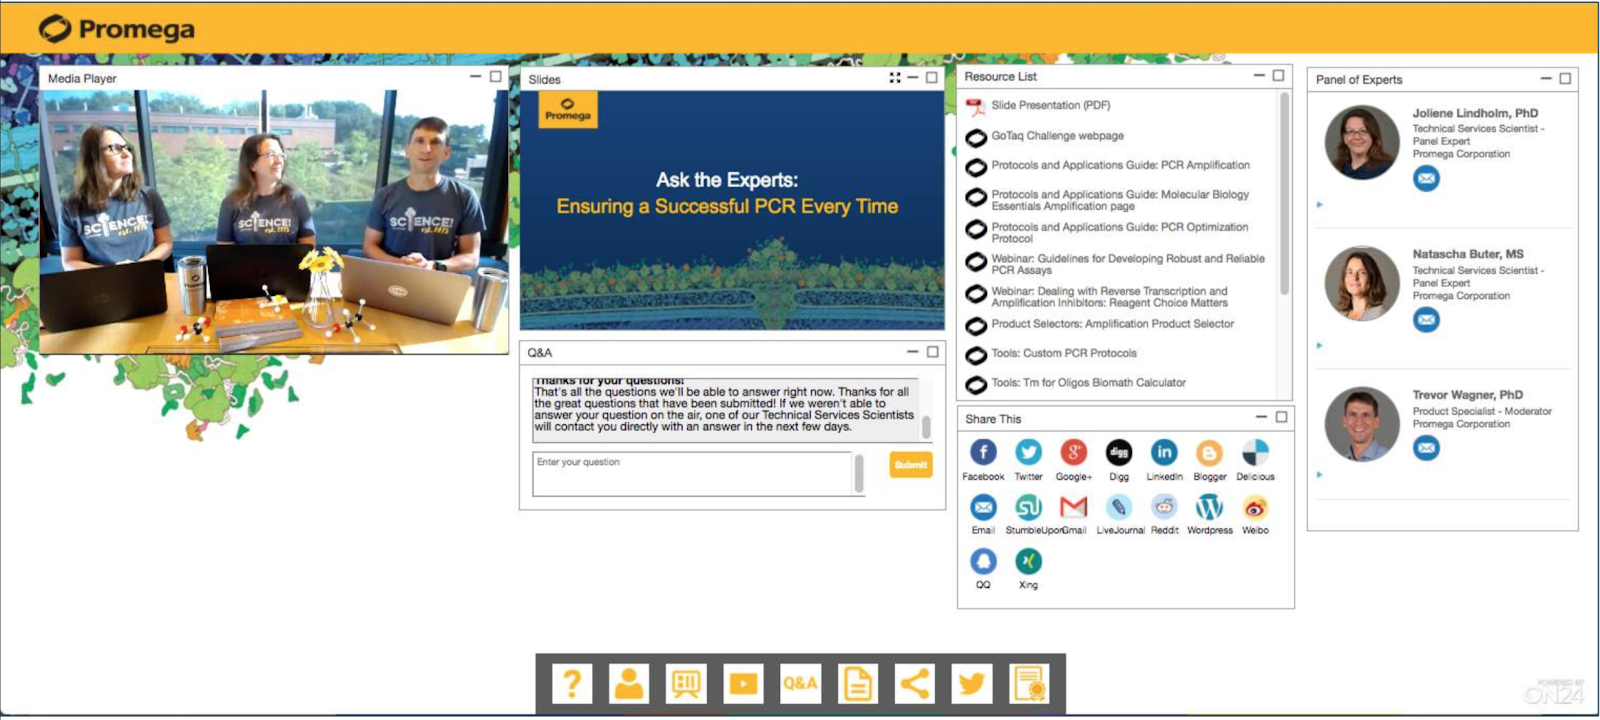Minimize the Resource List panel
This screenshot has width=1600, height=720.
click(1259, 76)
